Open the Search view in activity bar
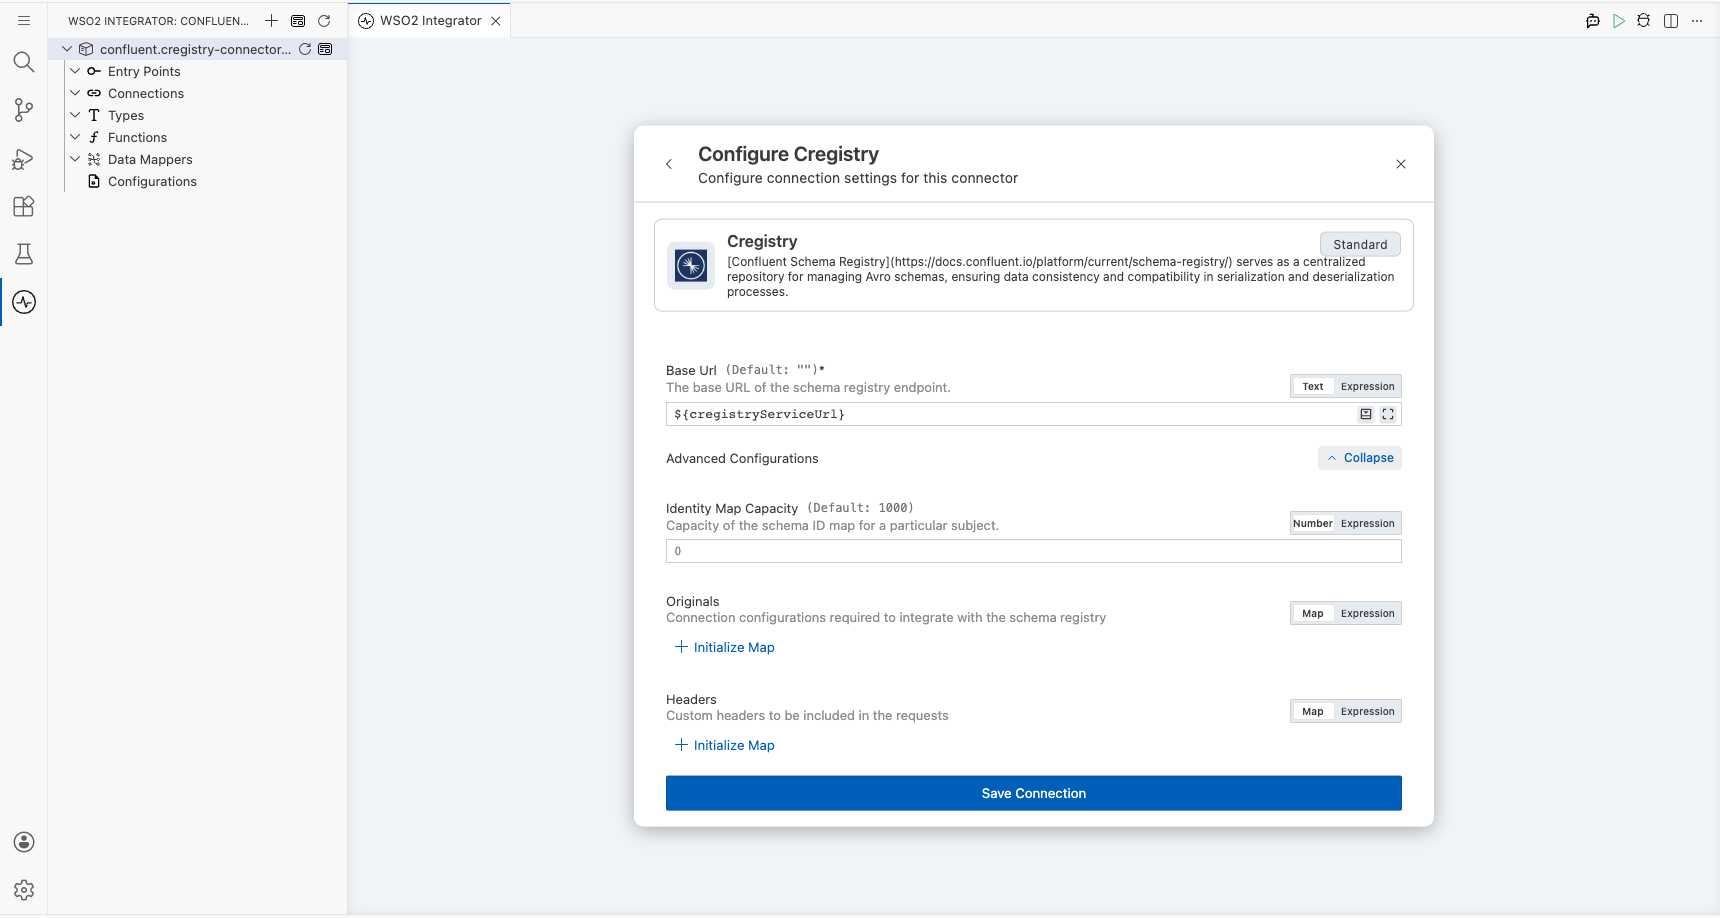1720x918 pixels. pos(24,62)
